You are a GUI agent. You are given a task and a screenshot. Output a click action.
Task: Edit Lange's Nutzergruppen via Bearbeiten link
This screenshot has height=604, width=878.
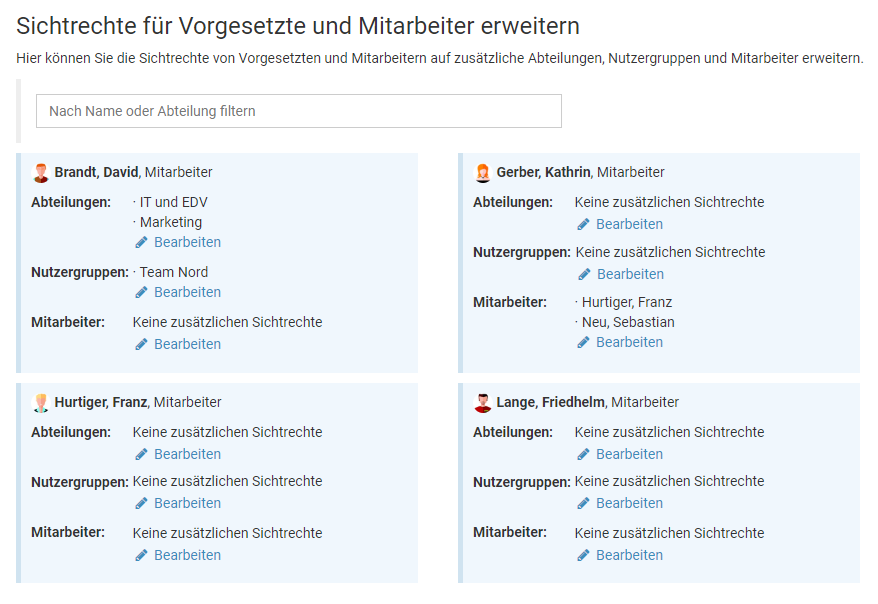coord(629,503)
